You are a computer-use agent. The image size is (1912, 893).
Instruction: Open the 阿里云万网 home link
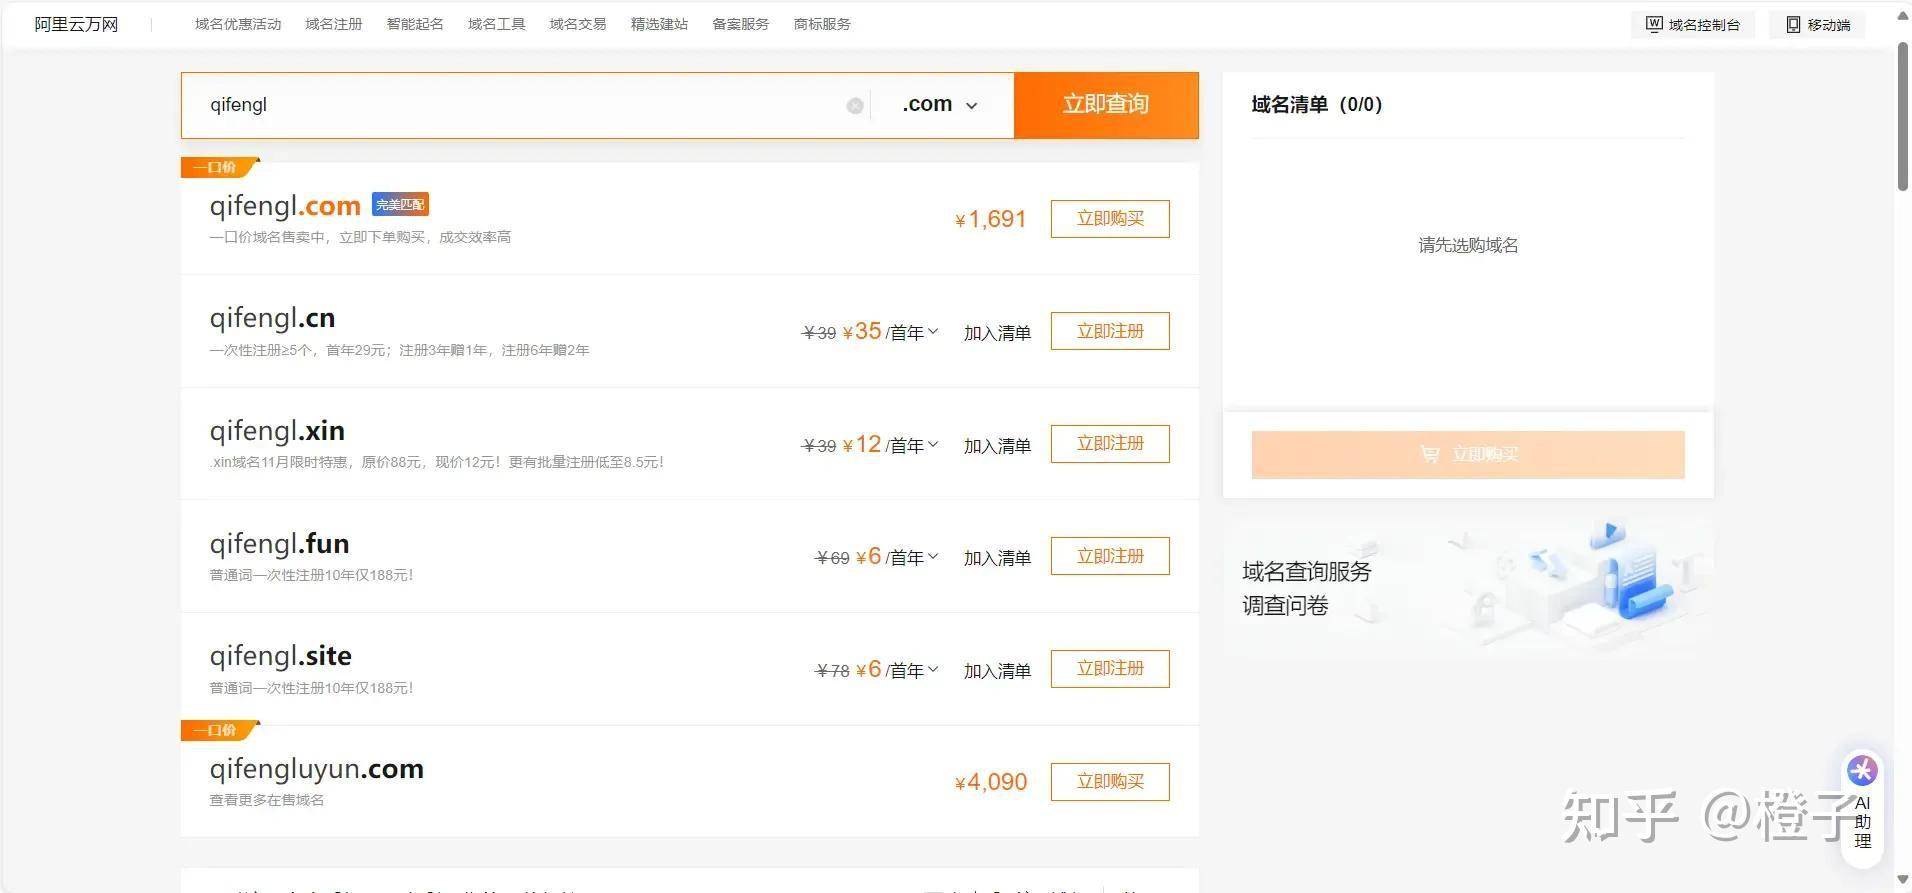point(76,24)
